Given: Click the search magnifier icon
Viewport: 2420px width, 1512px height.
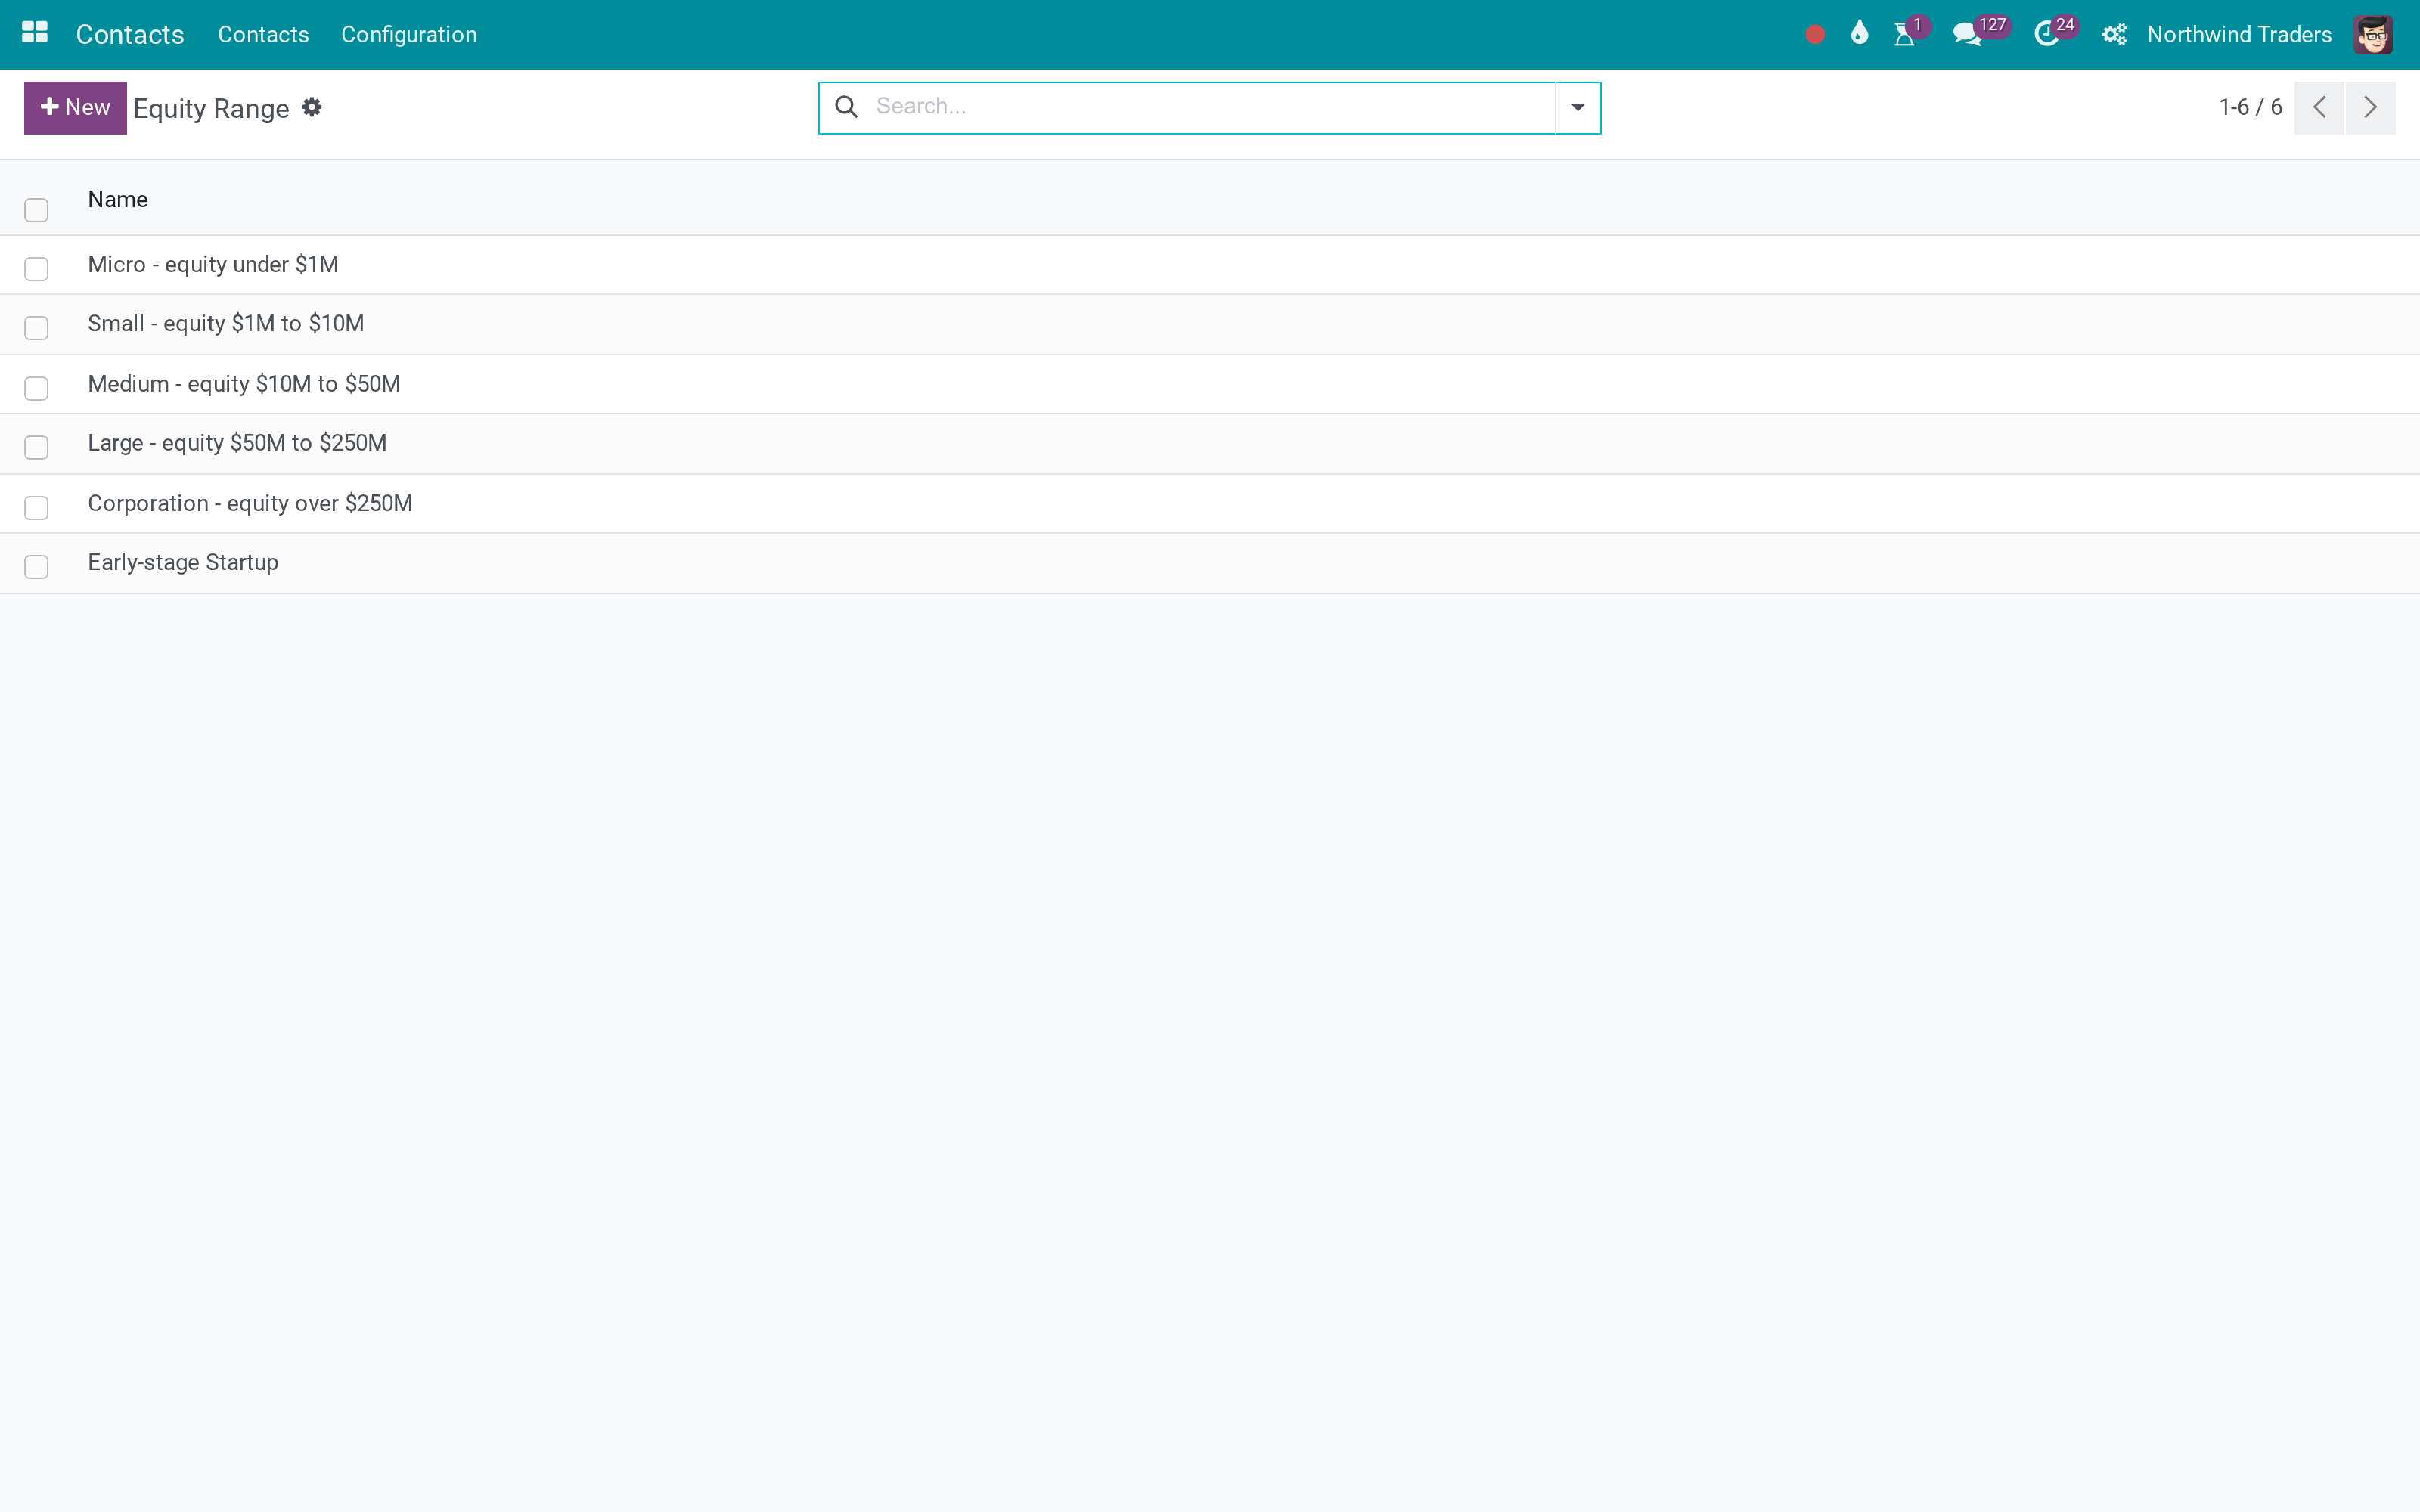Looking at the screenshot, I should point(846,107).
